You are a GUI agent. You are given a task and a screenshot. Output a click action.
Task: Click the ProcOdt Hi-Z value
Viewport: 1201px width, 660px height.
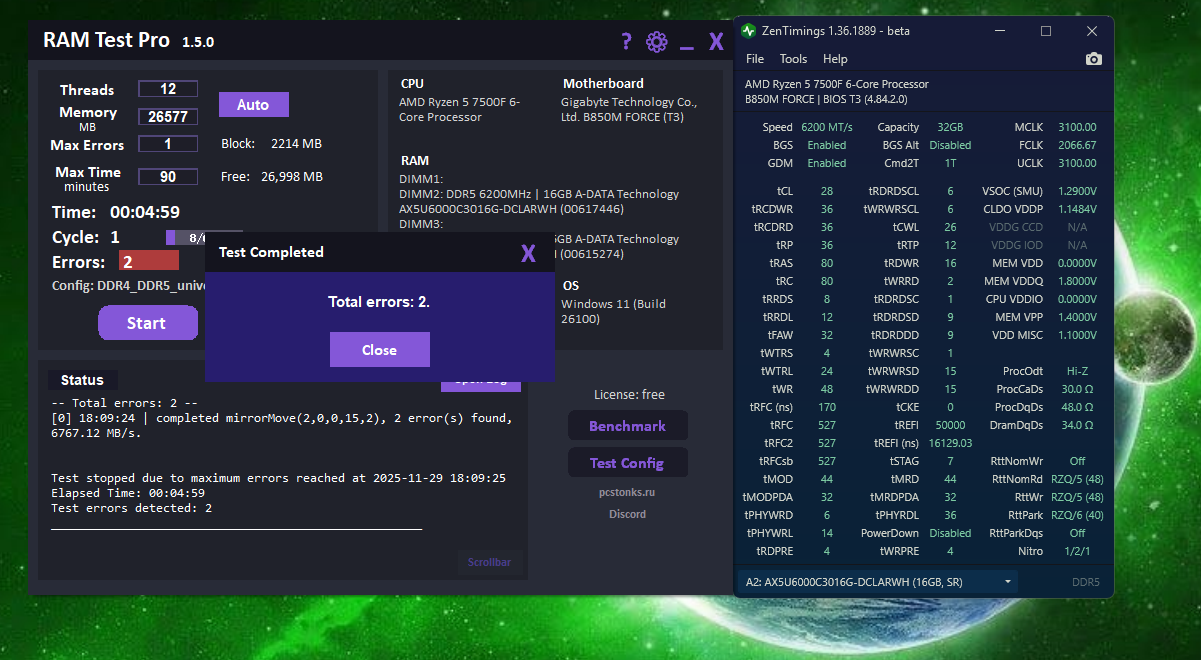[1077, 371]
